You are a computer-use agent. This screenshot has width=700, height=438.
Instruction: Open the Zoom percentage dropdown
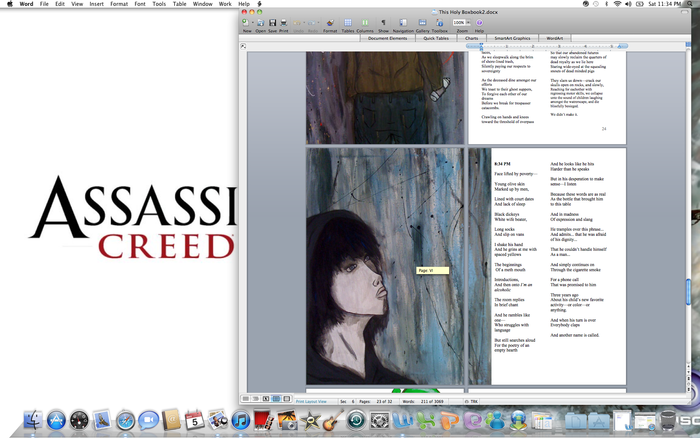tap(468, 22)
